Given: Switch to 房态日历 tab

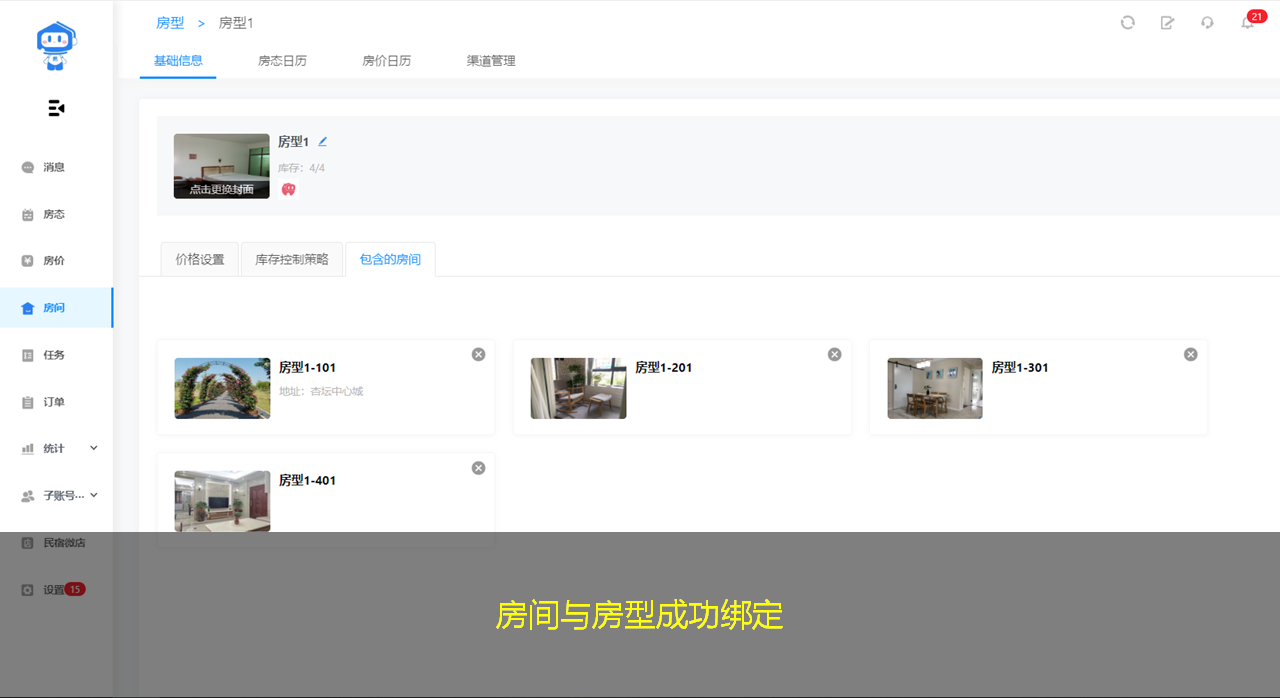Looking at the screenshot, I should point(282,61).
